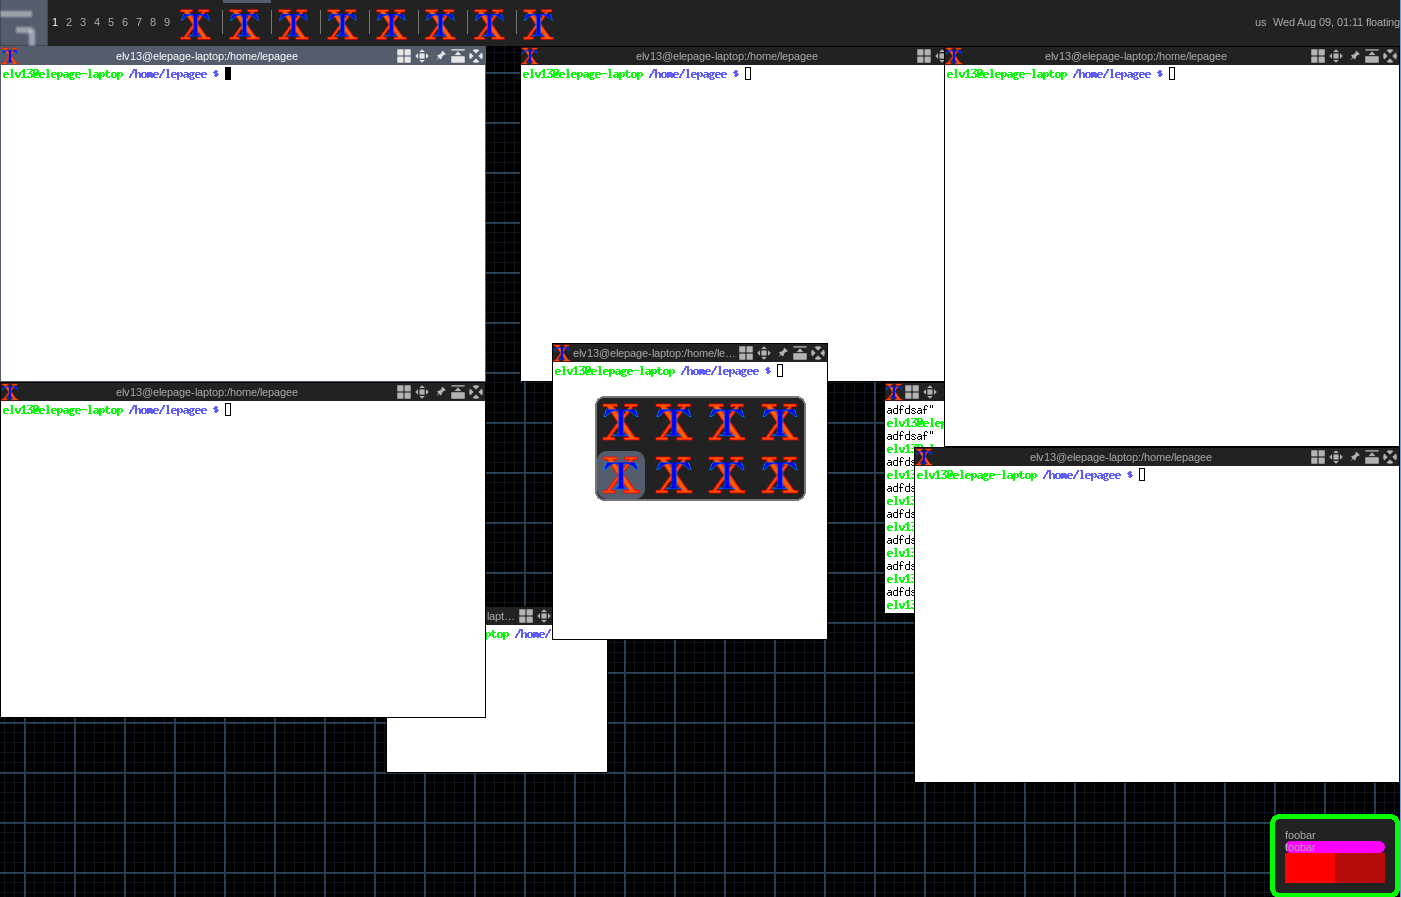Image resolution: width=1401 pixels, height=897 pixels.
Task: Click the 'foobar' notification title
Action: [1300, 835]
